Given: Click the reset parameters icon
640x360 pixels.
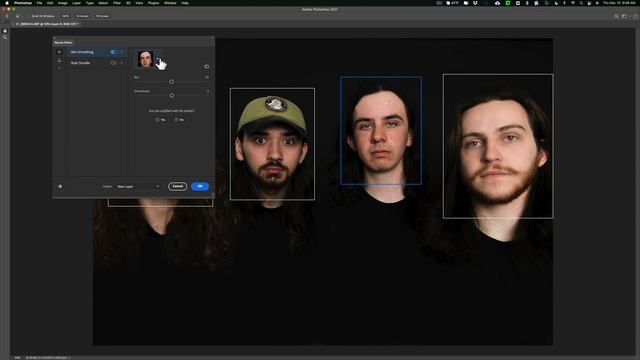Looking at the screenshot, I should click(207, 66).
